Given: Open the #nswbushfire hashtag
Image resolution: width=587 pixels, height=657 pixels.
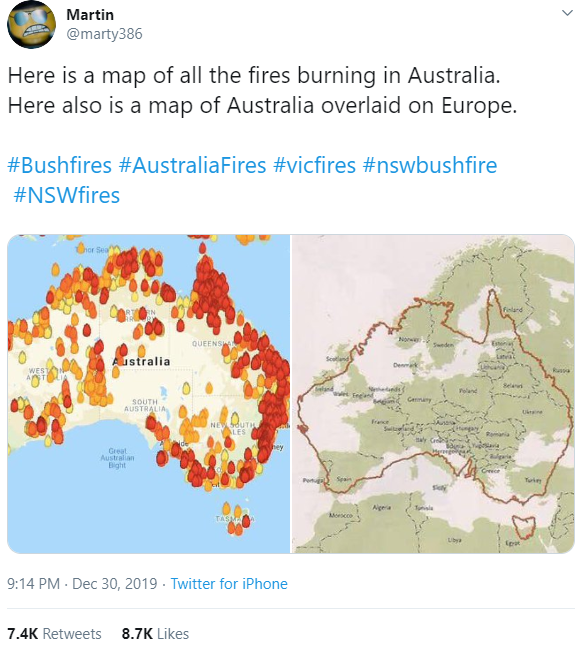Looking at the screenshot, I should [x=430, y=165].
